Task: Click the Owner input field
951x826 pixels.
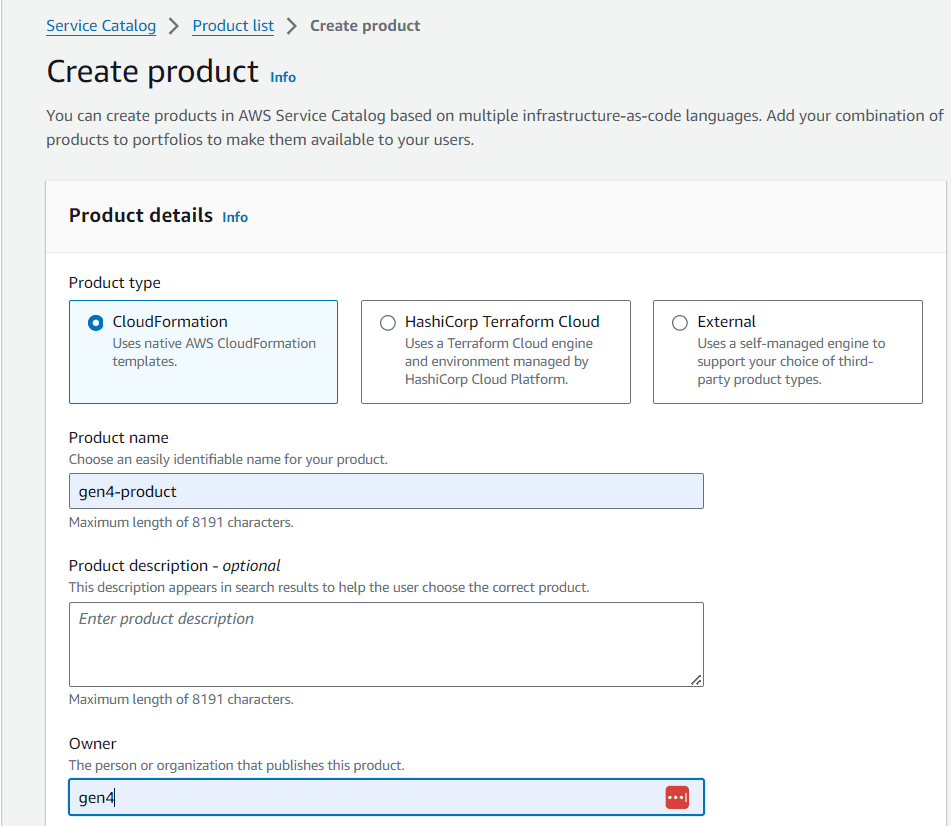Action: (386, 797)
